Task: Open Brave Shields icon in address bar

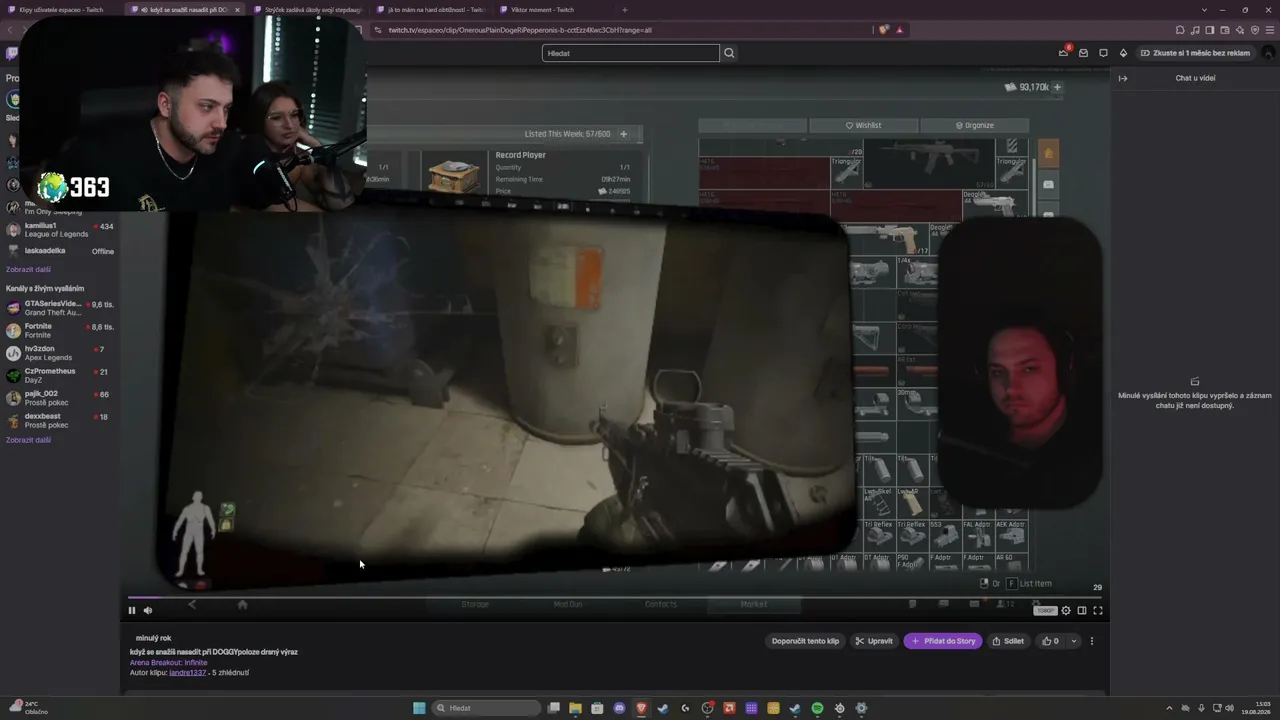Action: point(884,30)
